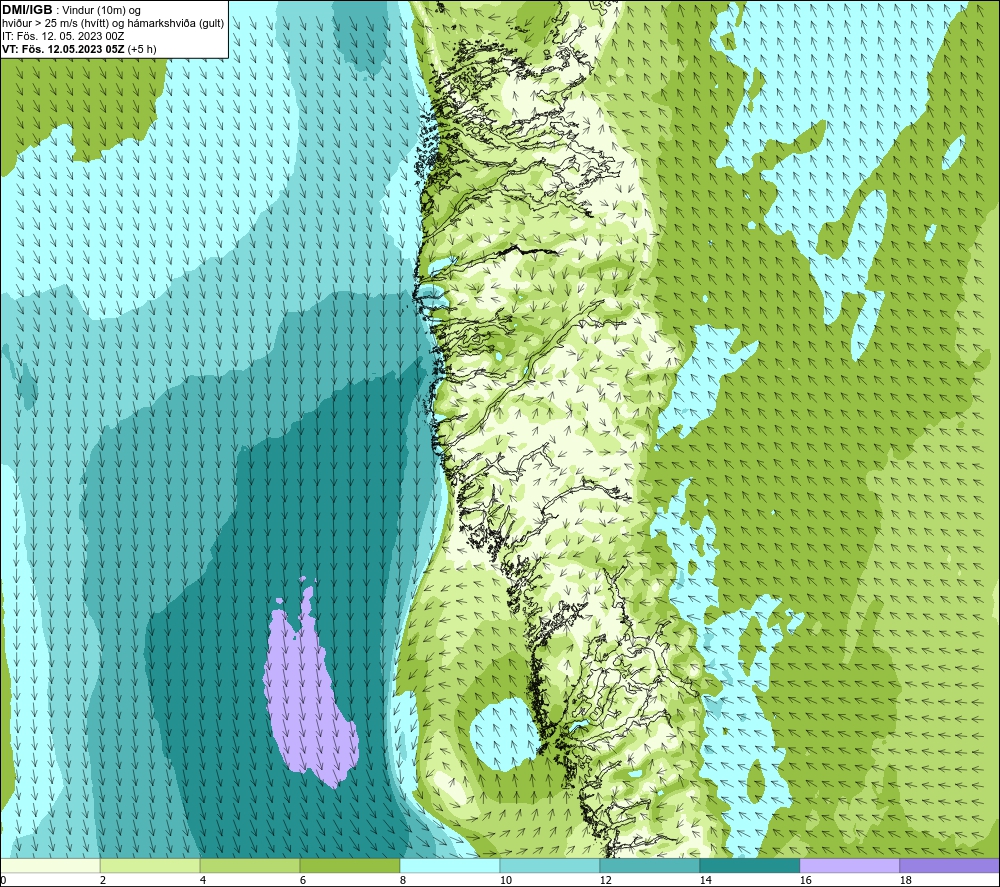Click the 6–8 m/s olive green legend swatch
The image size is (1000, 887).
tap(349, 866)
